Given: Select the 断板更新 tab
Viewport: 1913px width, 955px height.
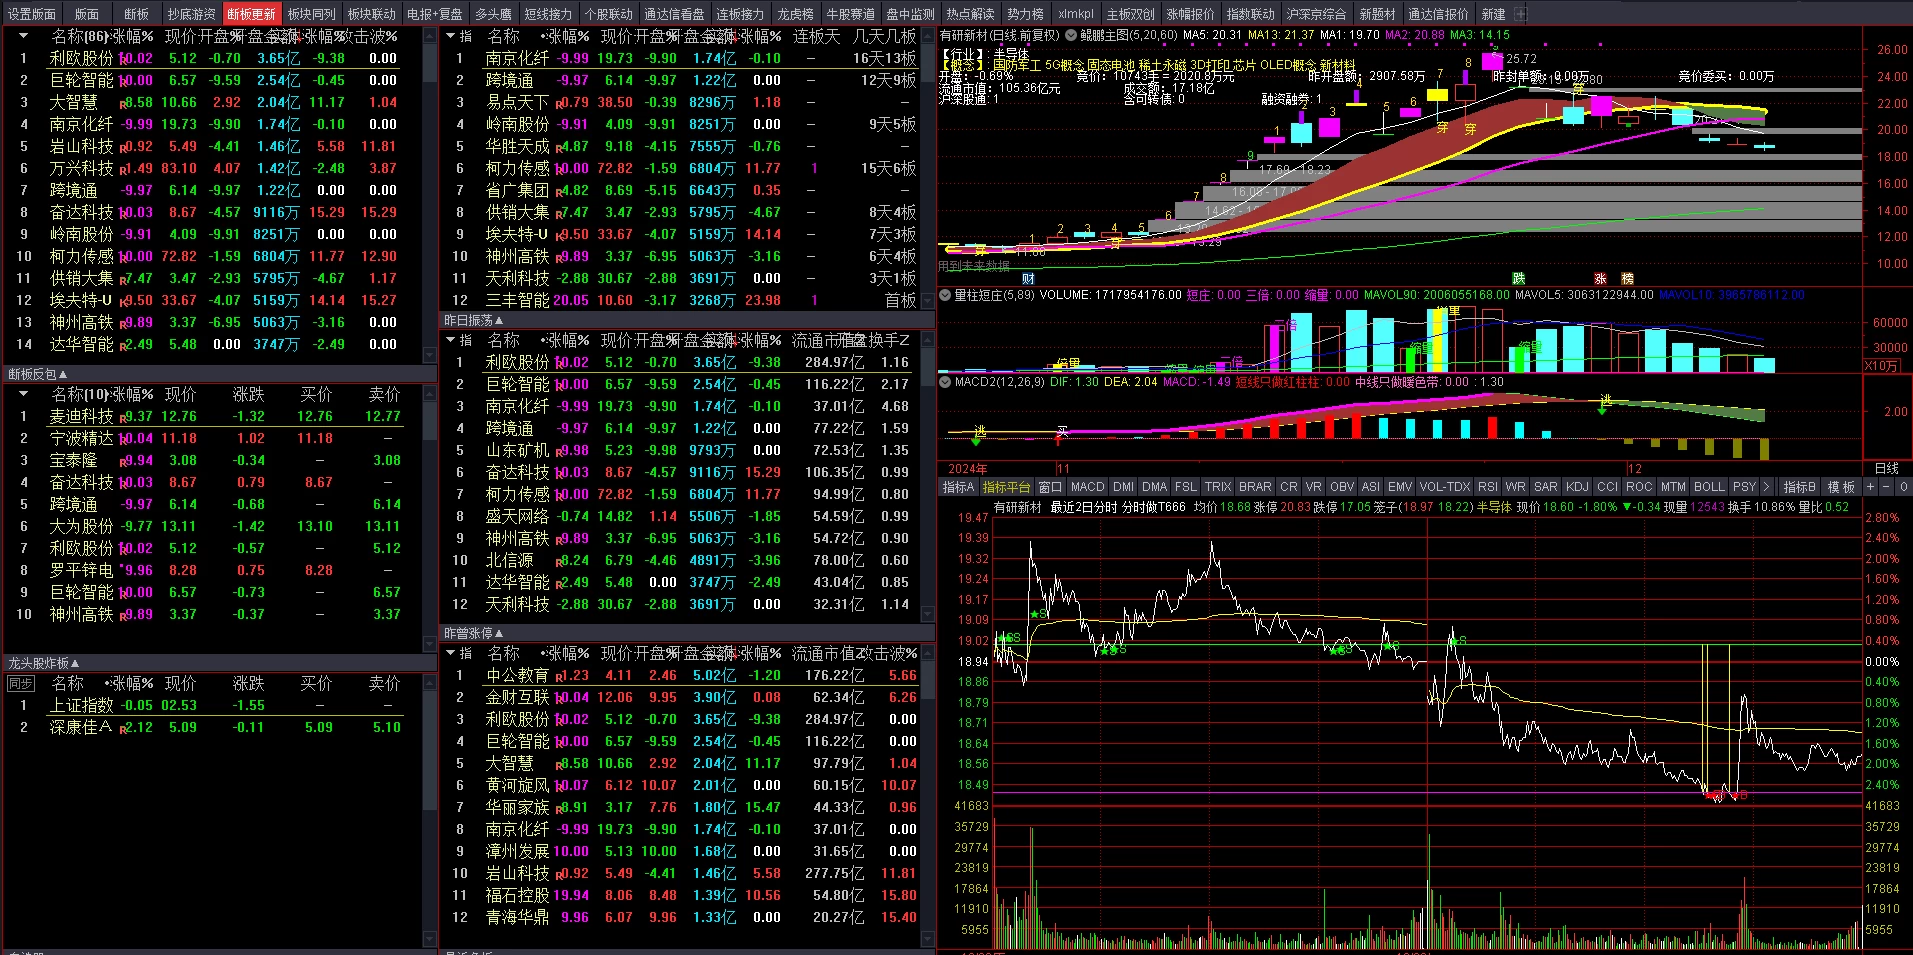Looking at the screenshot, I should click(251, 14).
